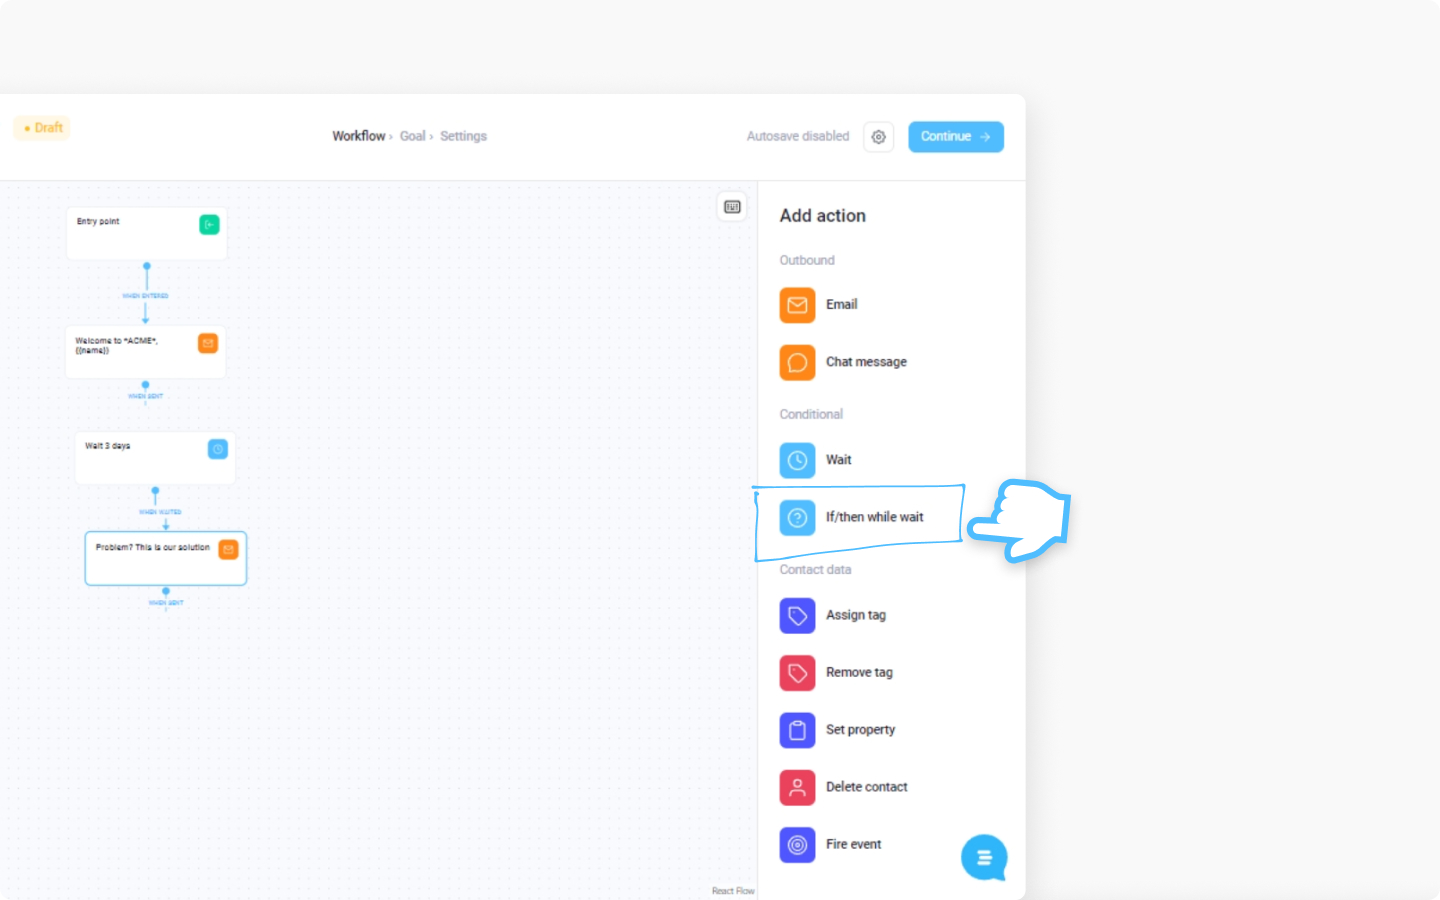Click the WHEN ENTERED connector label
Image resolution: width=1440 pixels, height=900 pixels.
145,296
